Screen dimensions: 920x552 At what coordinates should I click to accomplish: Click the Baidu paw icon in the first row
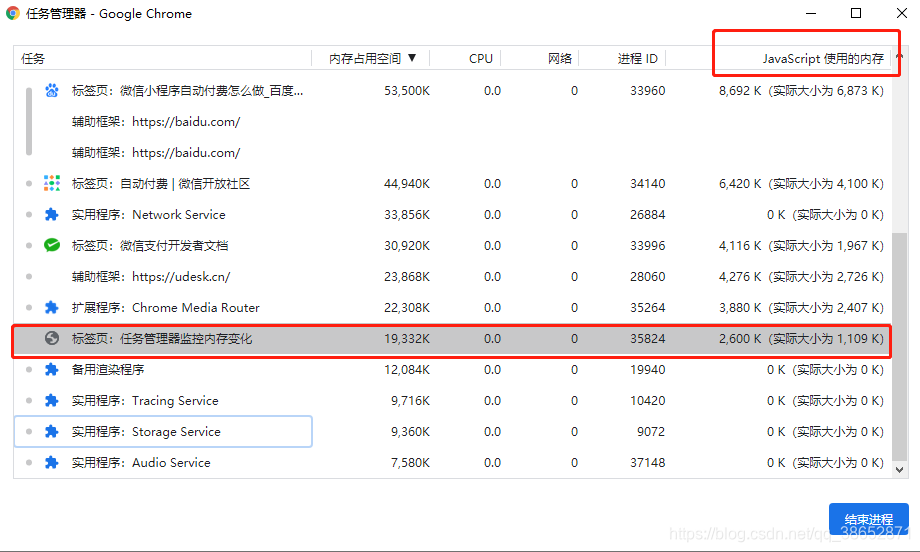52,90
